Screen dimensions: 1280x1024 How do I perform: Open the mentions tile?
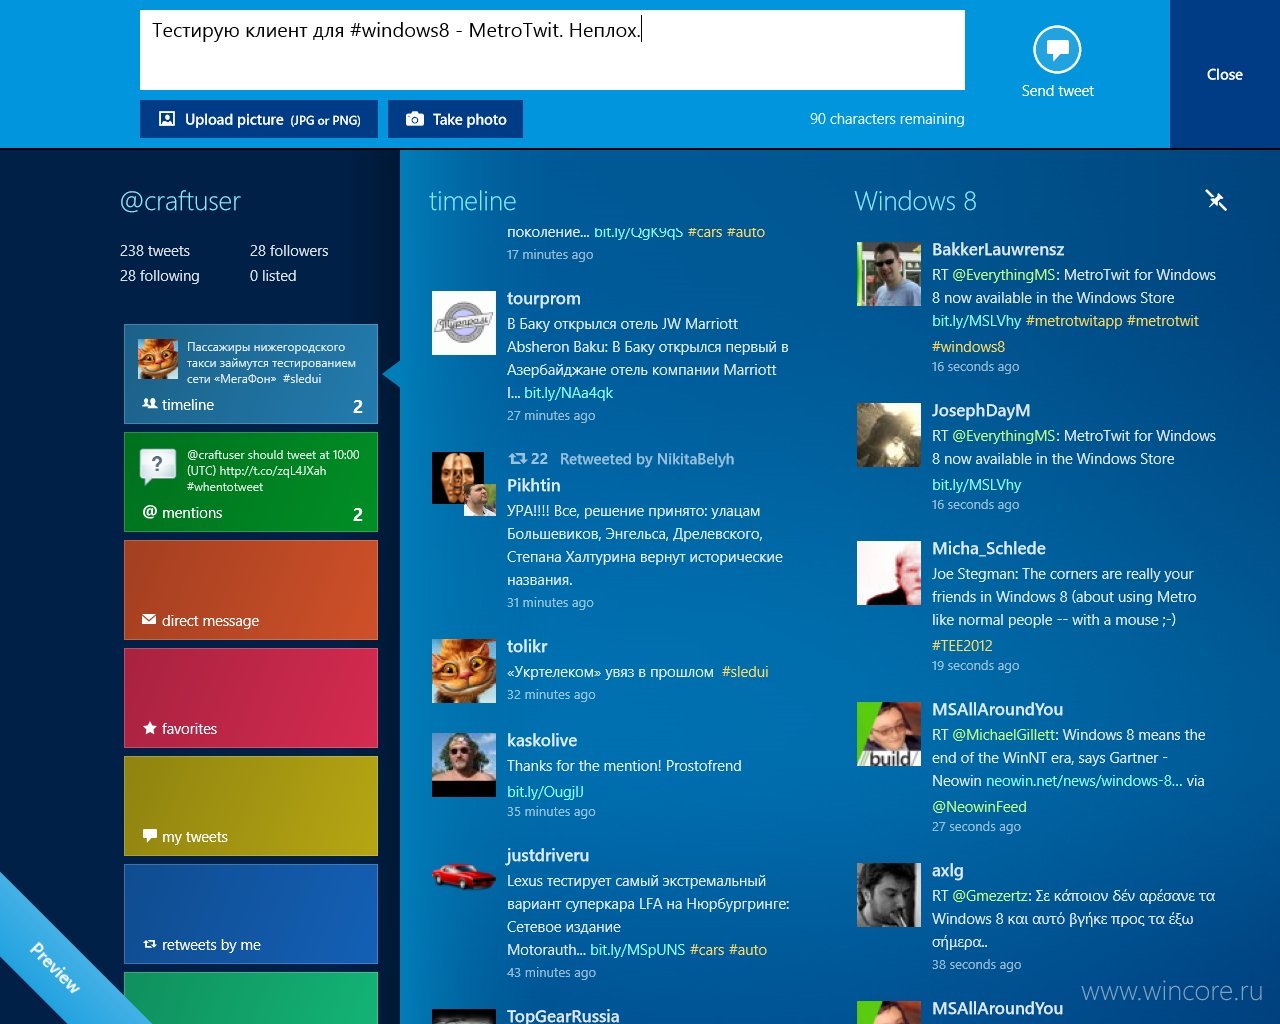251,482
